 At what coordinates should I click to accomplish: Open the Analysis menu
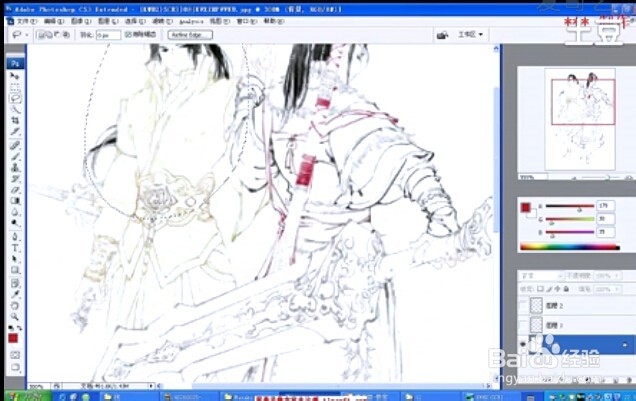191,21
